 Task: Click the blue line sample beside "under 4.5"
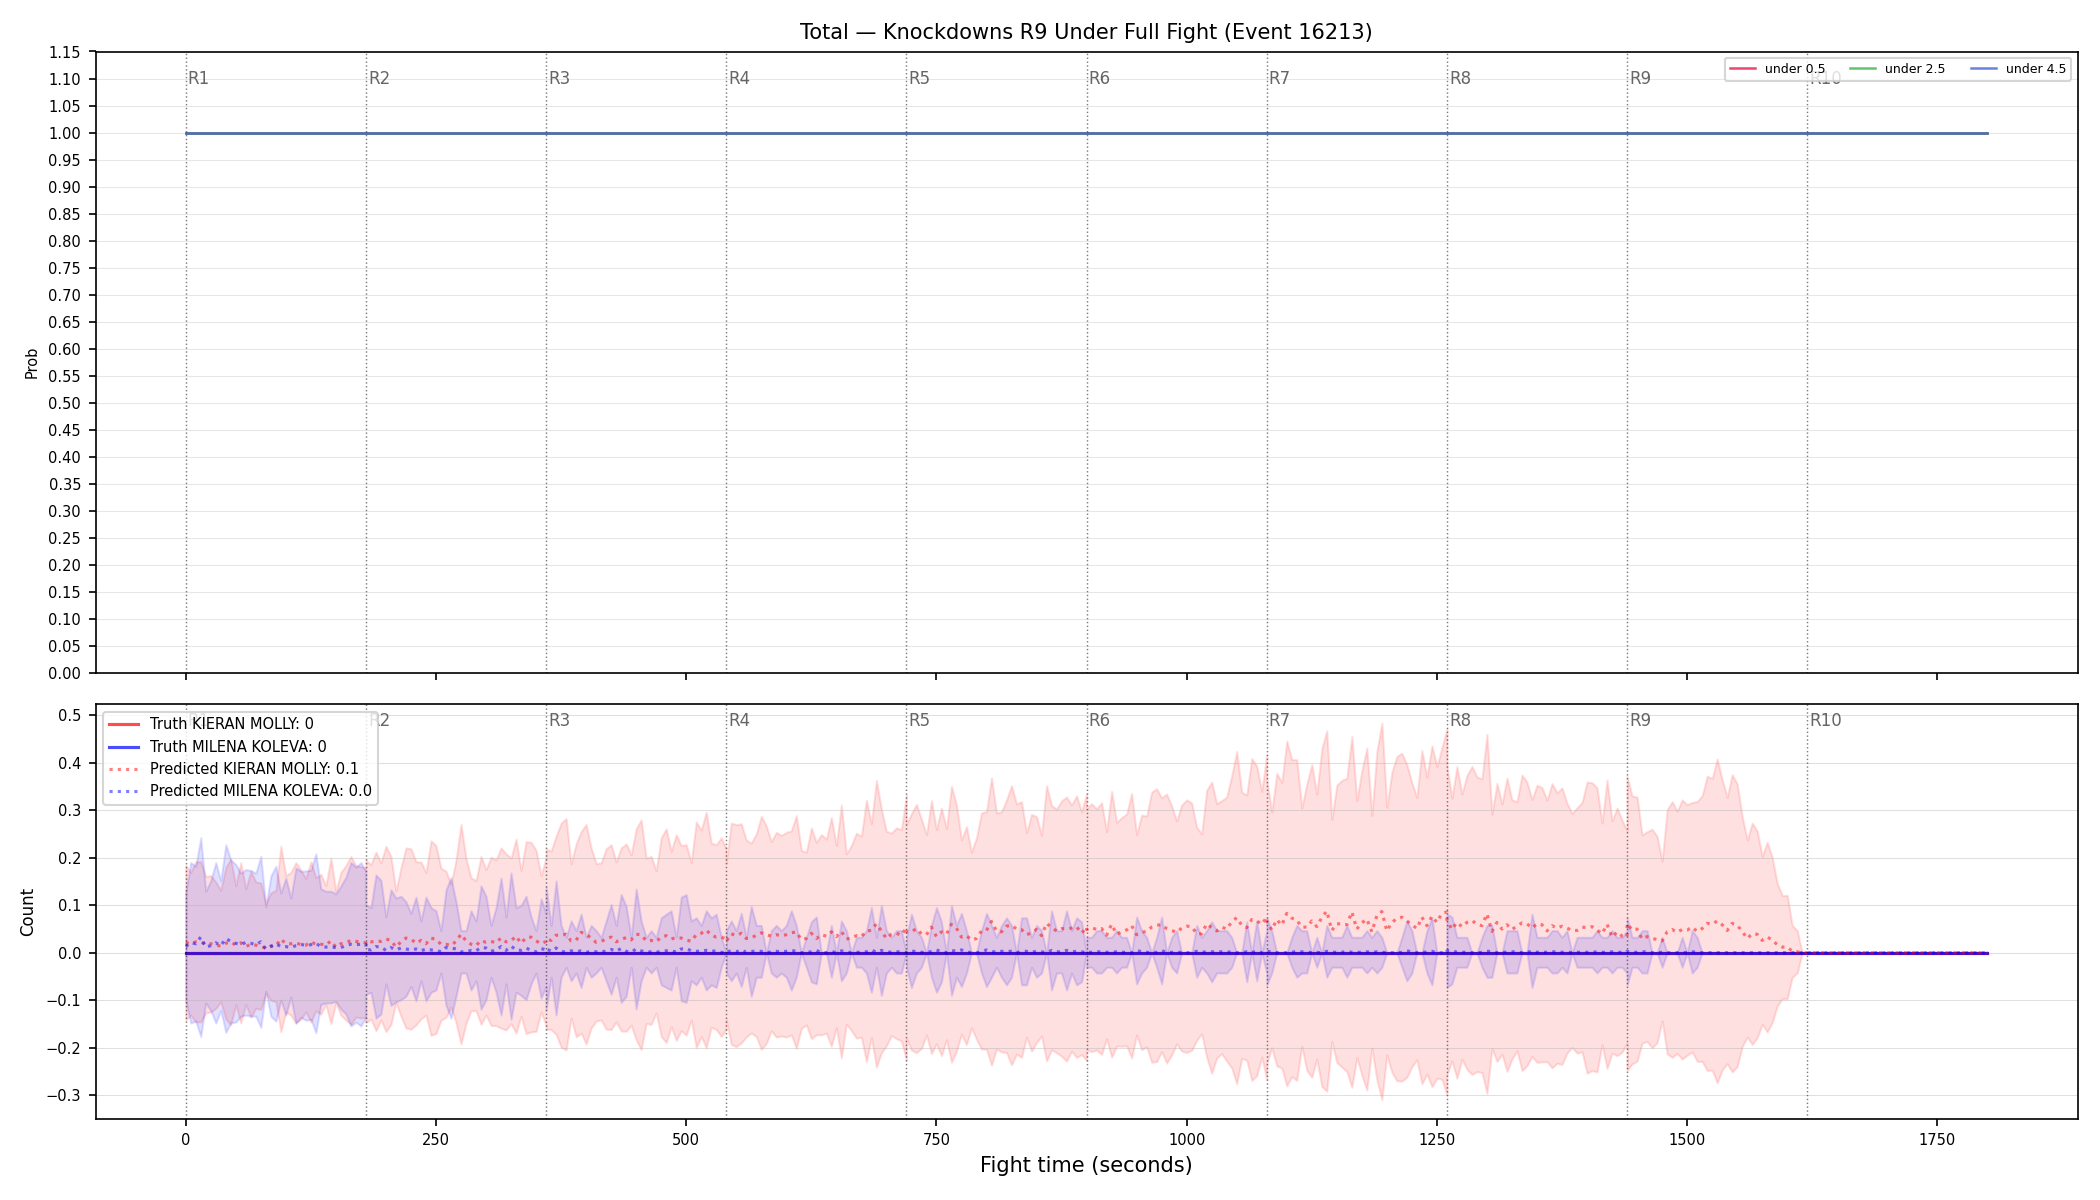click(x=1984, y=69)
